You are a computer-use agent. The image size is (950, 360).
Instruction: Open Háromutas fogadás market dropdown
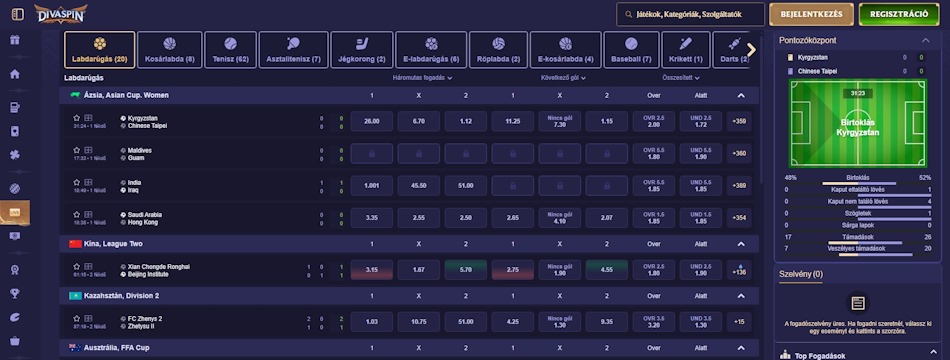422,78
